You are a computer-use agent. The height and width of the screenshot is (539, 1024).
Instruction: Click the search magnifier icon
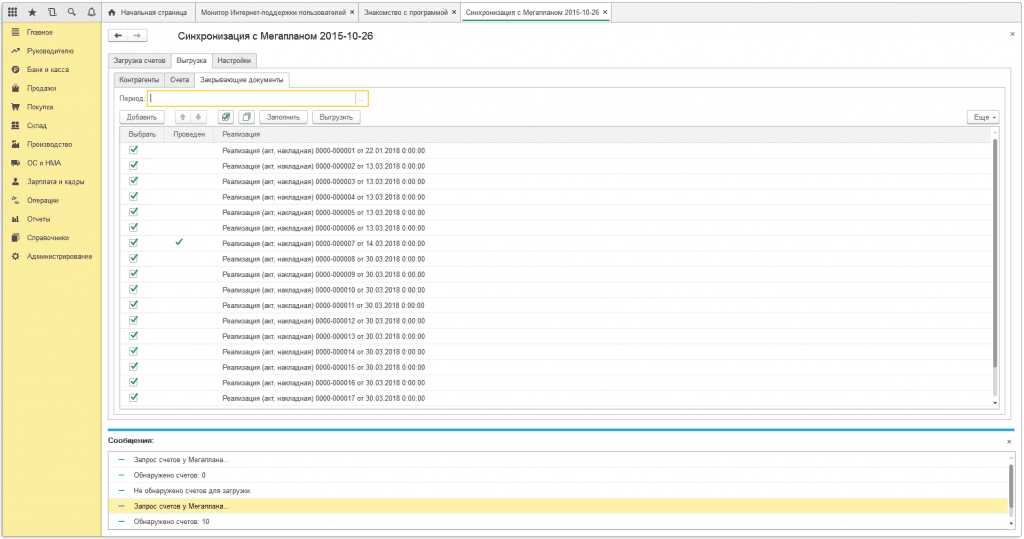71,12
